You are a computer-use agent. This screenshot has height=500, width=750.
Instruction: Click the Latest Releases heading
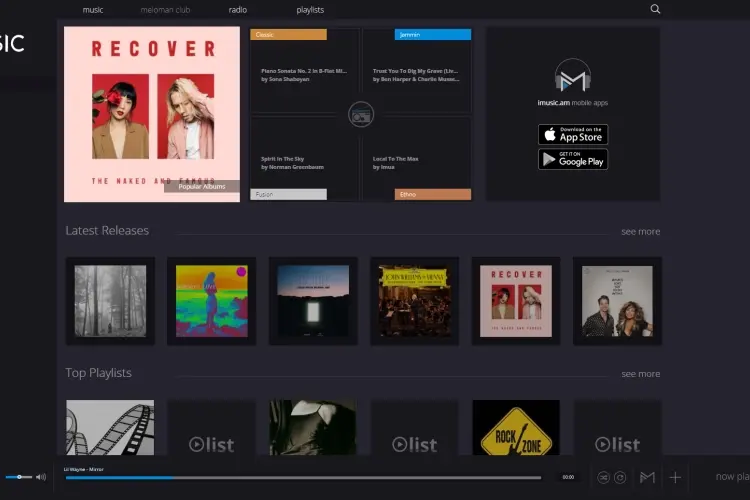click(107, 231)
